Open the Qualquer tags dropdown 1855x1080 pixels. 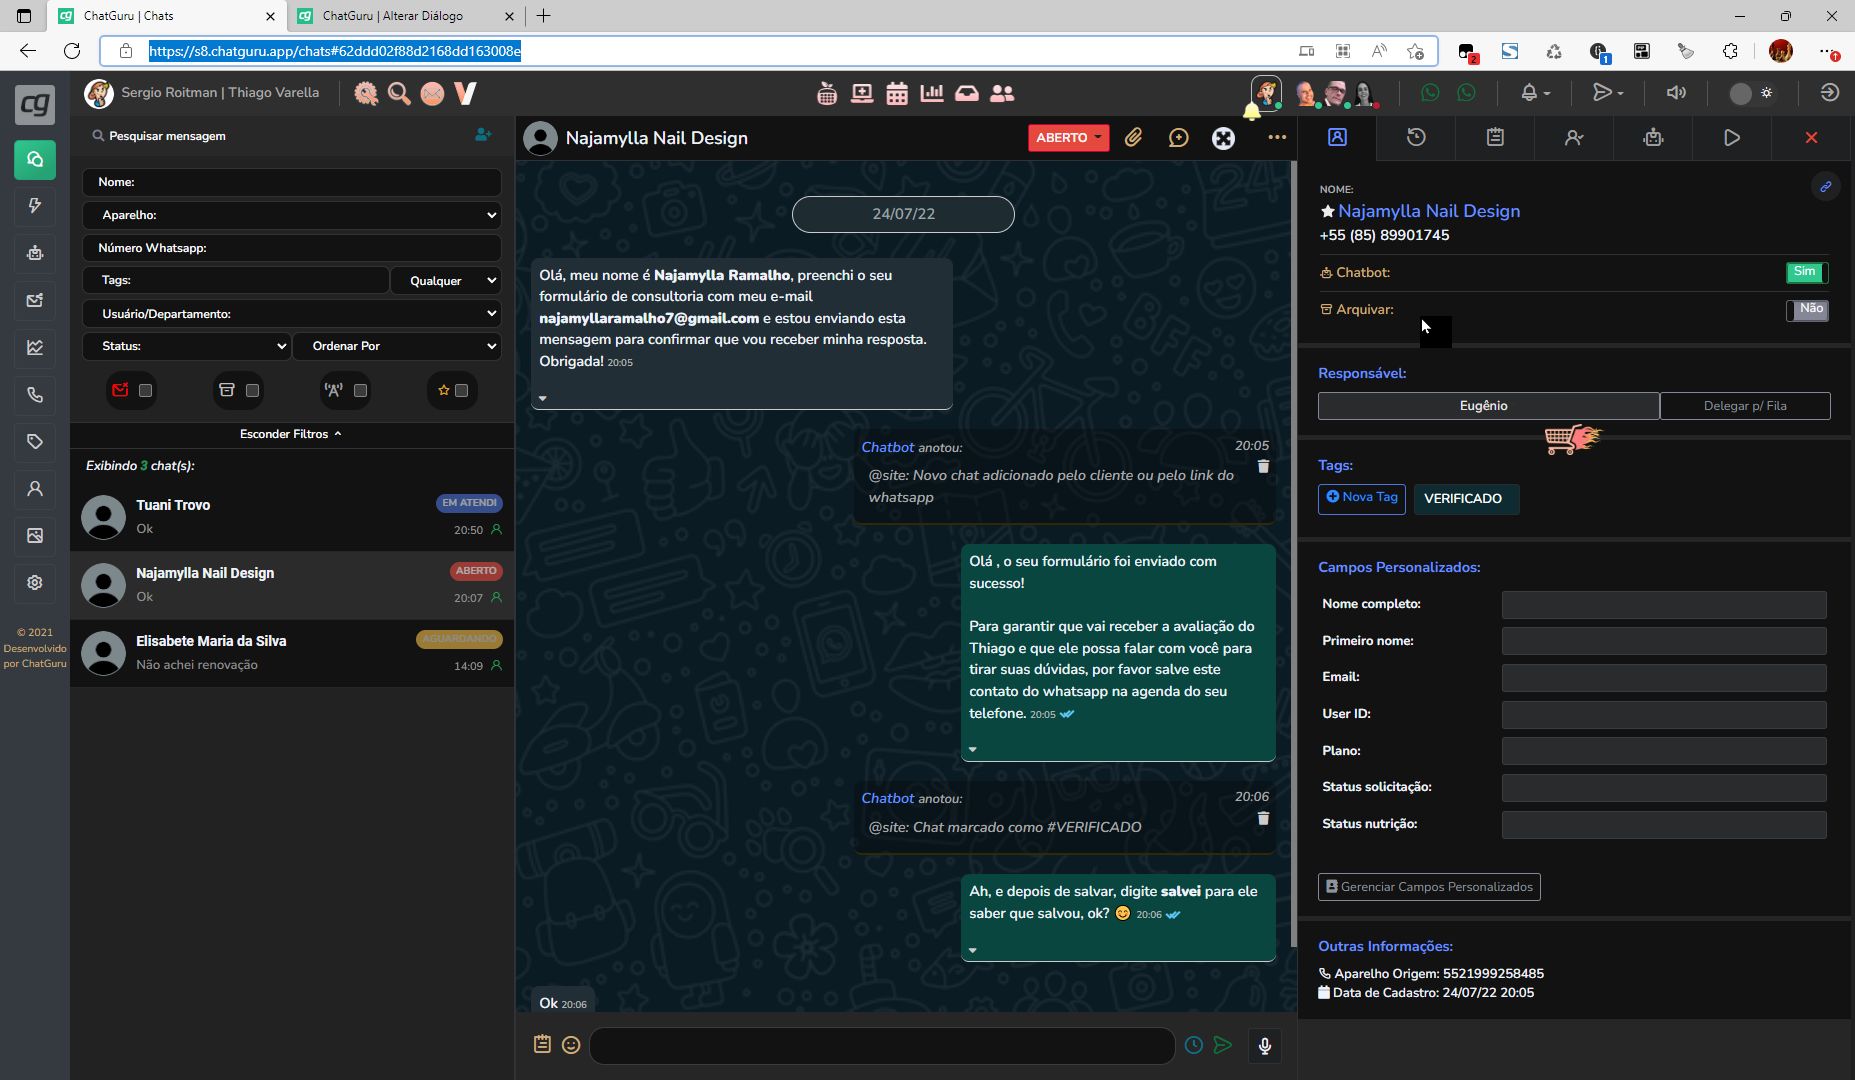pos(447,281)
